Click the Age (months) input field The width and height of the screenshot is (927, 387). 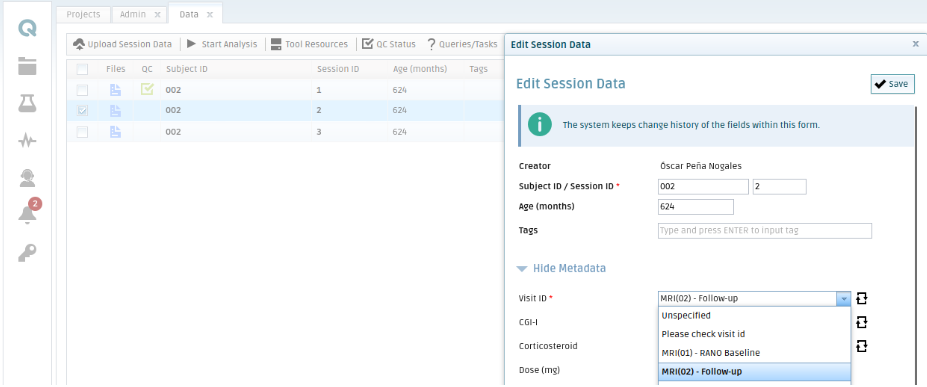click(696, 207)
